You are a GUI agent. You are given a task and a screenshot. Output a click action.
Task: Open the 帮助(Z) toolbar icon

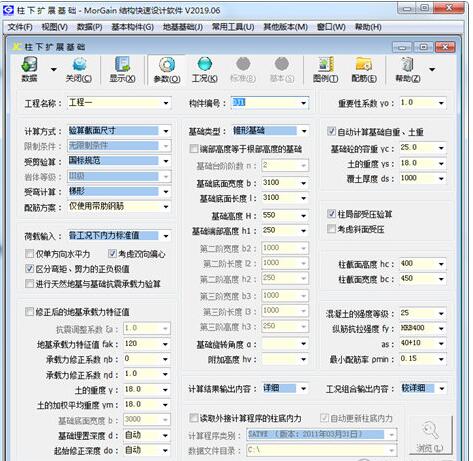408,70
